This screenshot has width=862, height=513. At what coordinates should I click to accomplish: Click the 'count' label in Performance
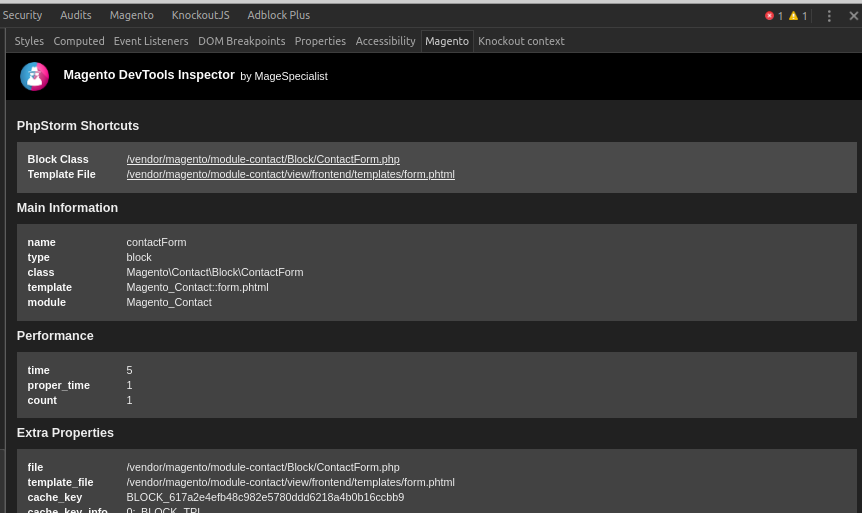click(42, 400)
